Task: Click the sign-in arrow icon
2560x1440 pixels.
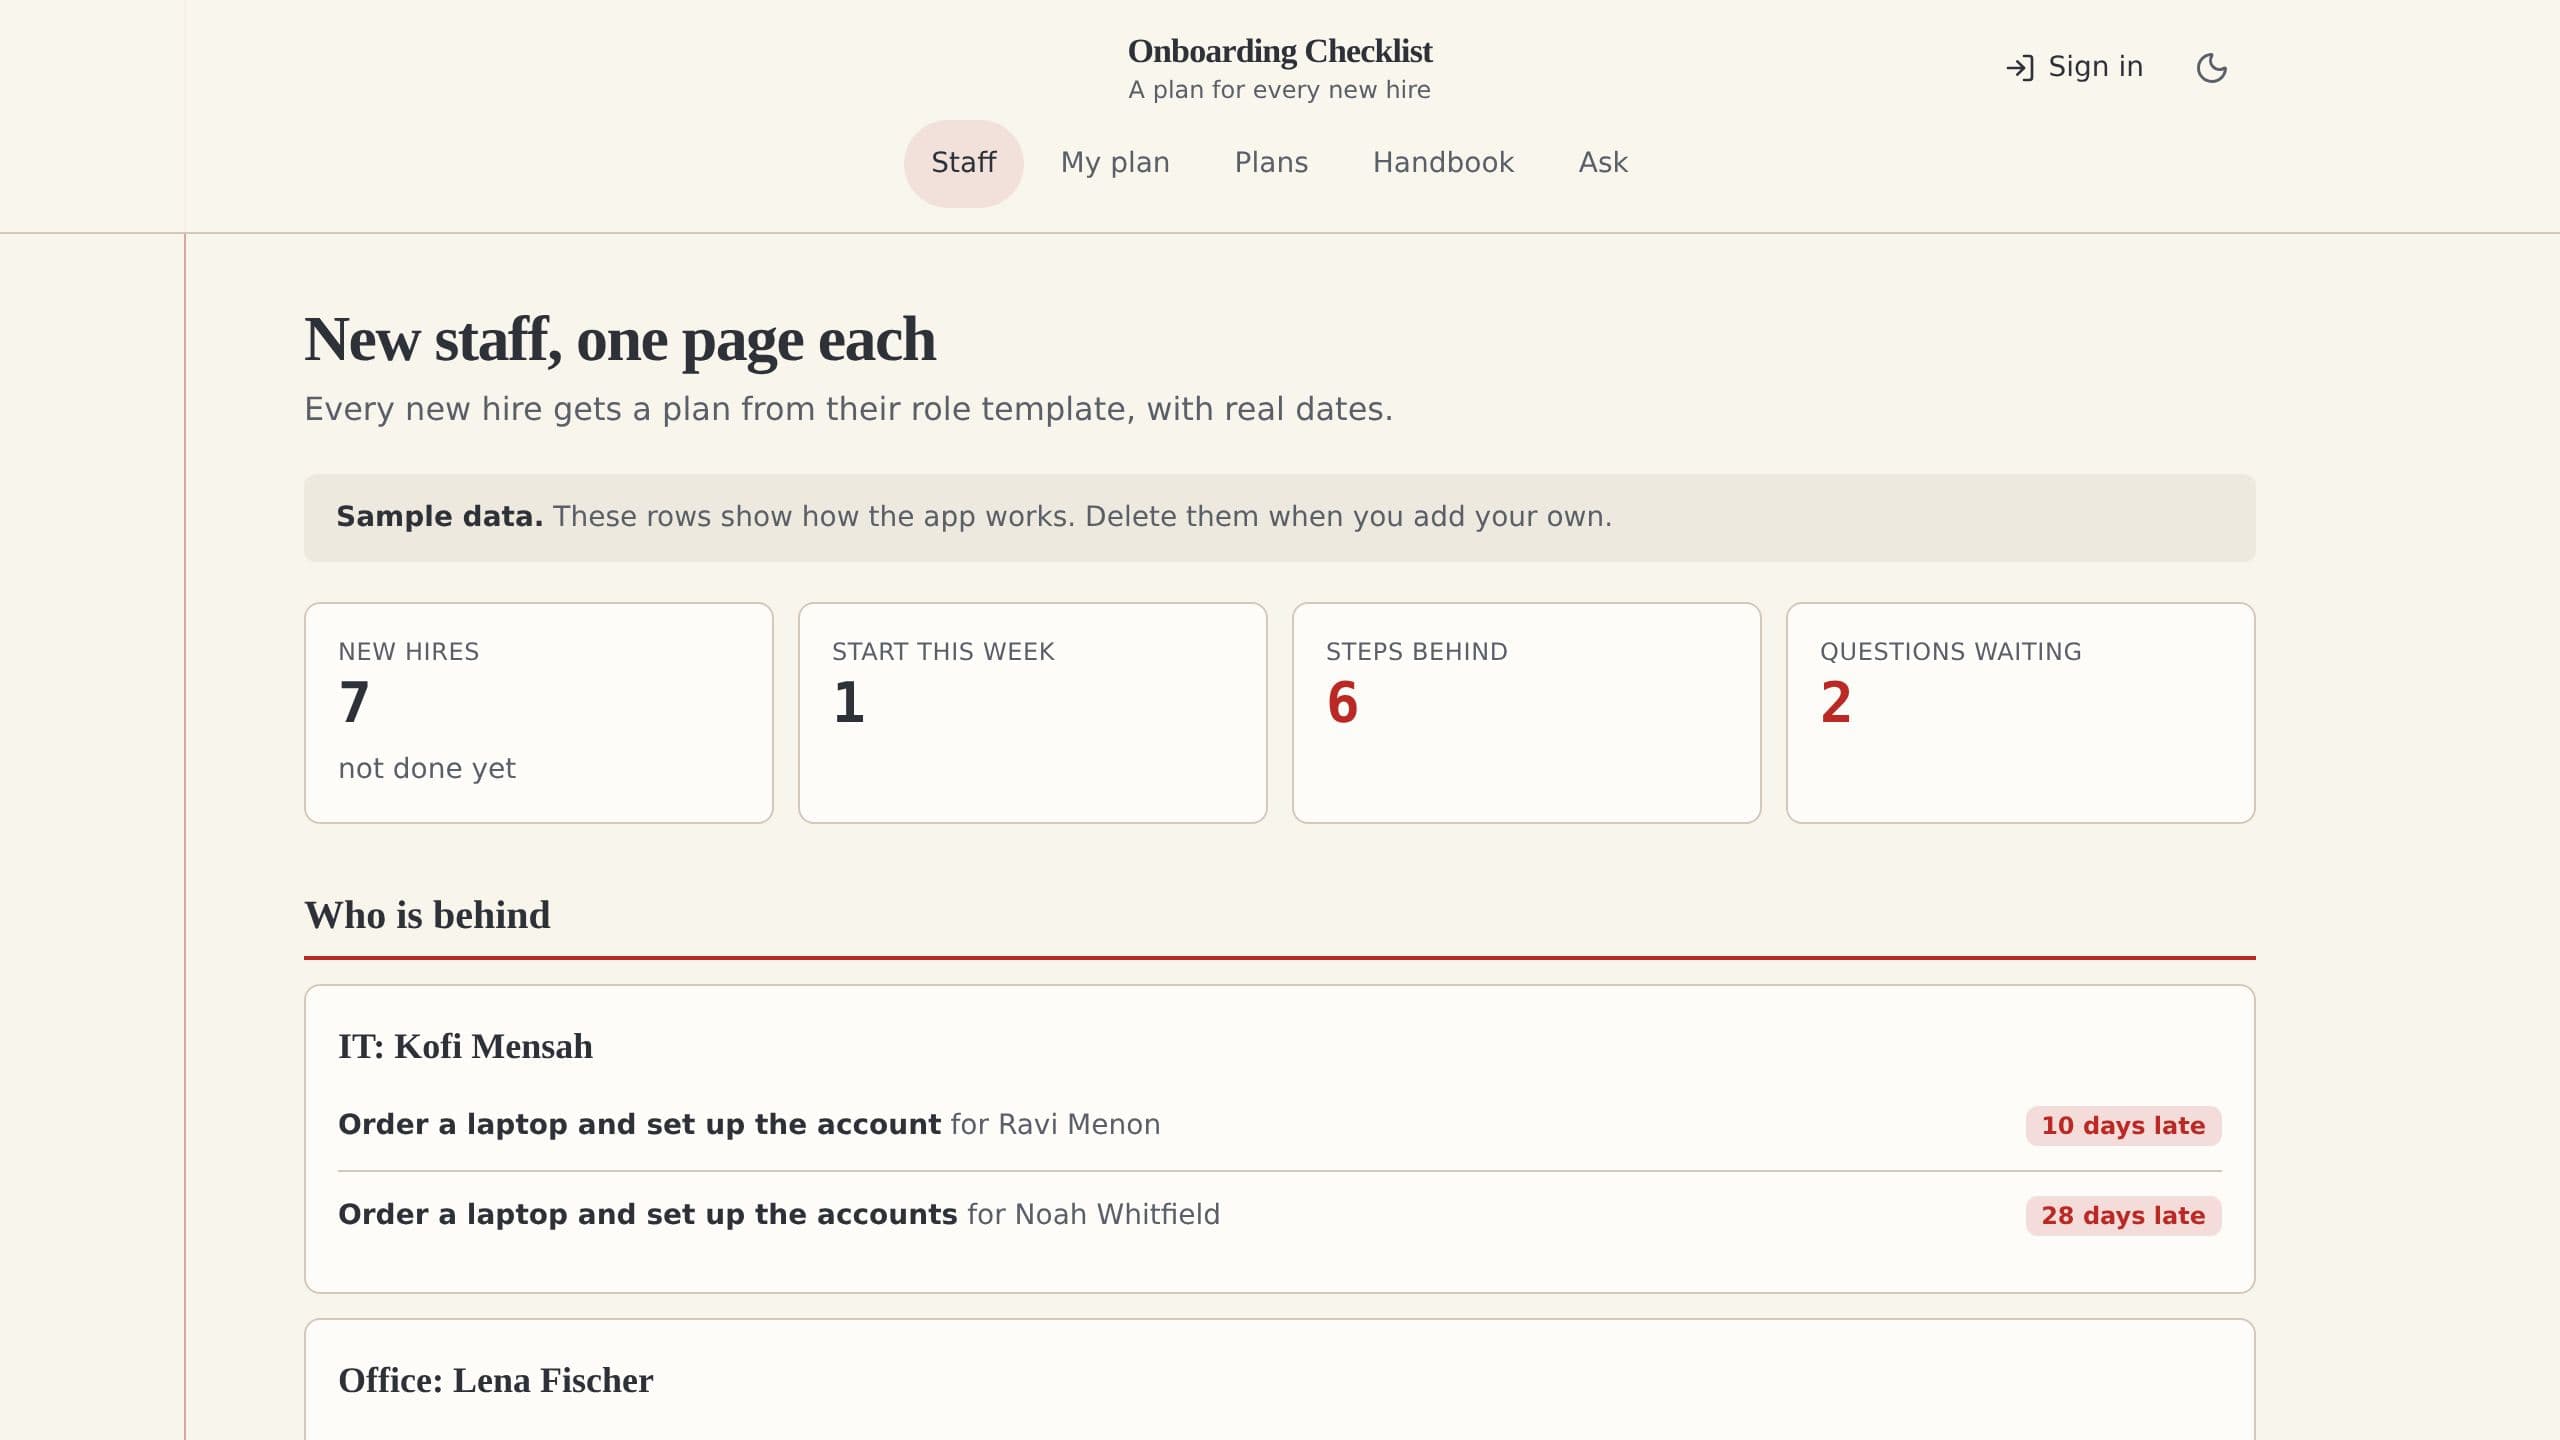Action: [2020, 67]
